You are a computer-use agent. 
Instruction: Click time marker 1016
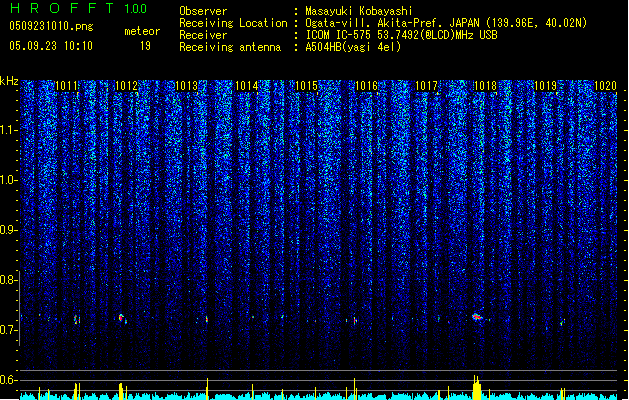(x=367, y=86)
